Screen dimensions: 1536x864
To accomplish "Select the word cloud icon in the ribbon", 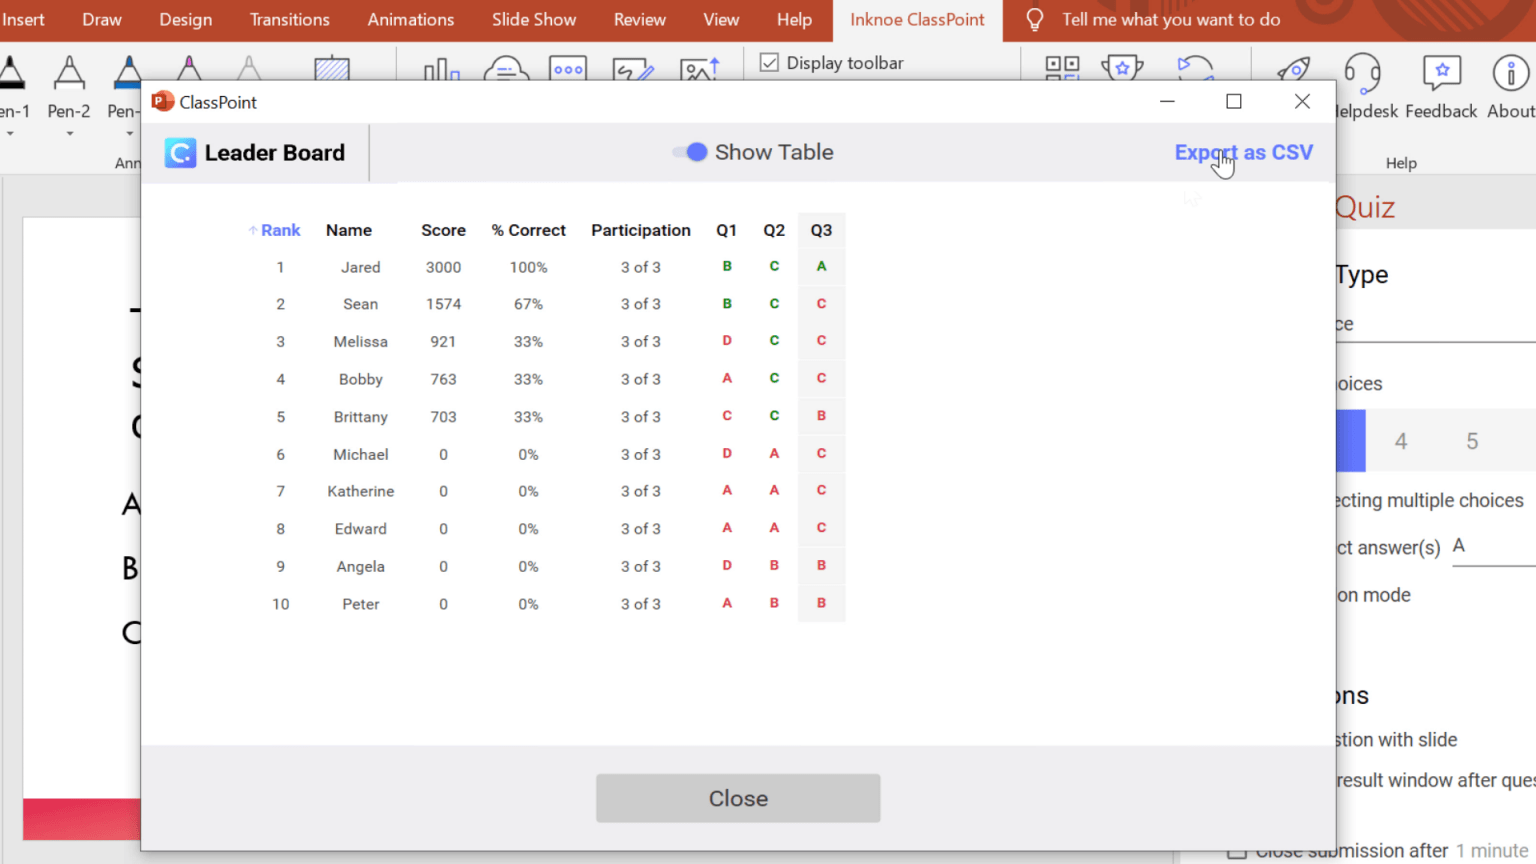I will (x=506, y=70).
